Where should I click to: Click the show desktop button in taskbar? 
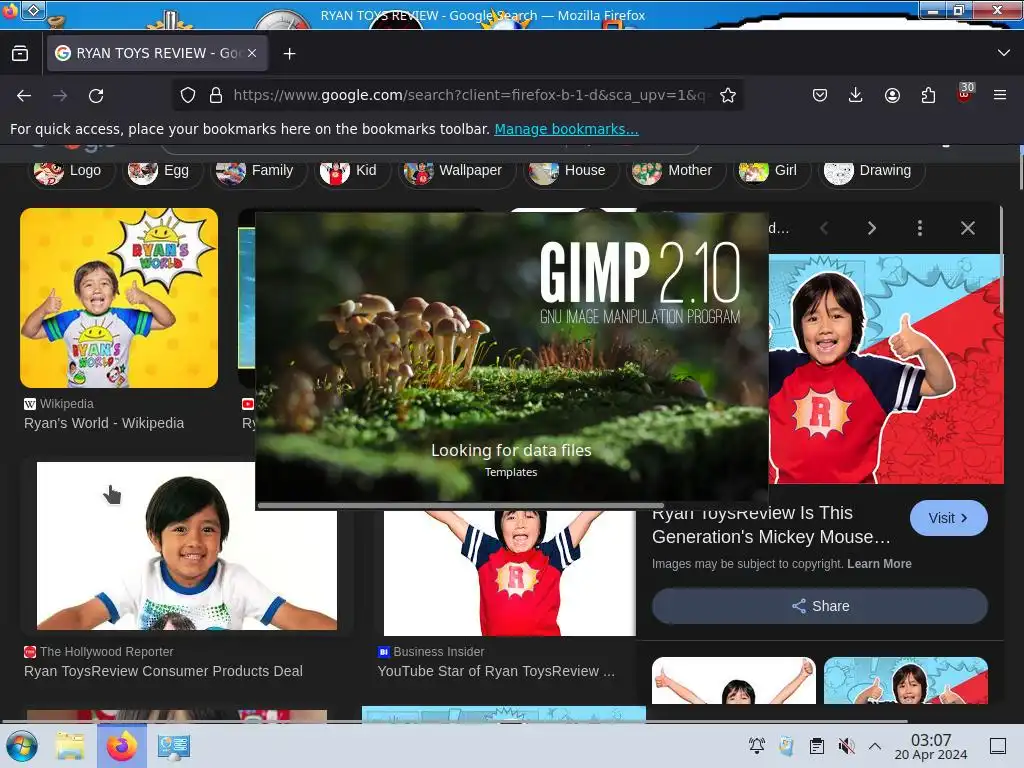[997, 746]
